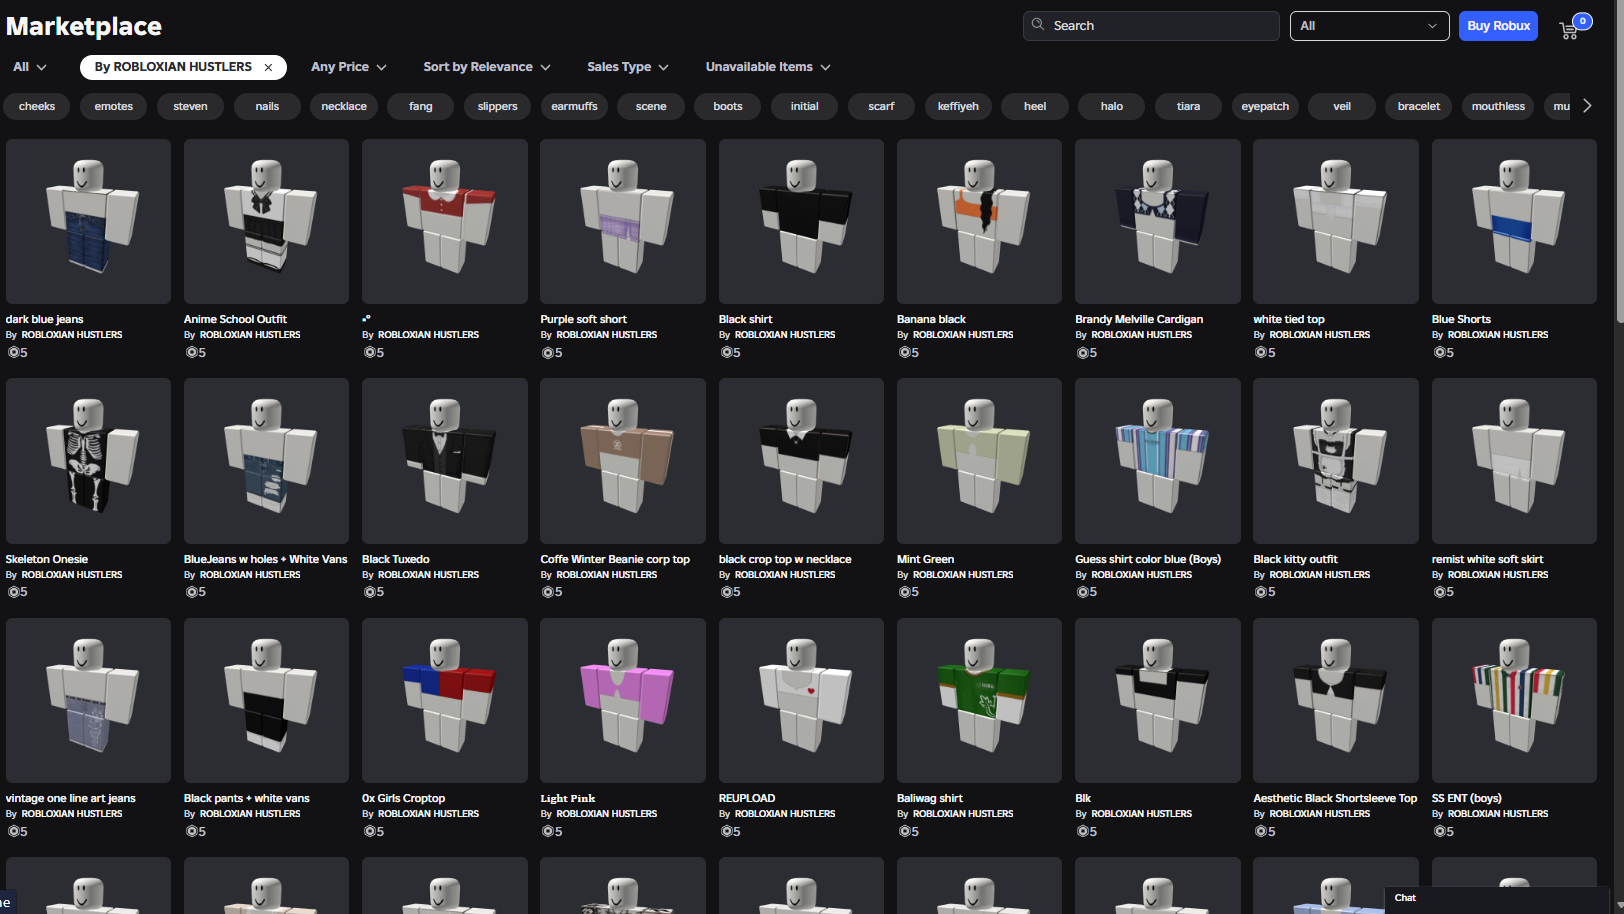Click BlueJeans w holes + White Vans title
This screenshot has width=1624, height=914.
[265, 559]
